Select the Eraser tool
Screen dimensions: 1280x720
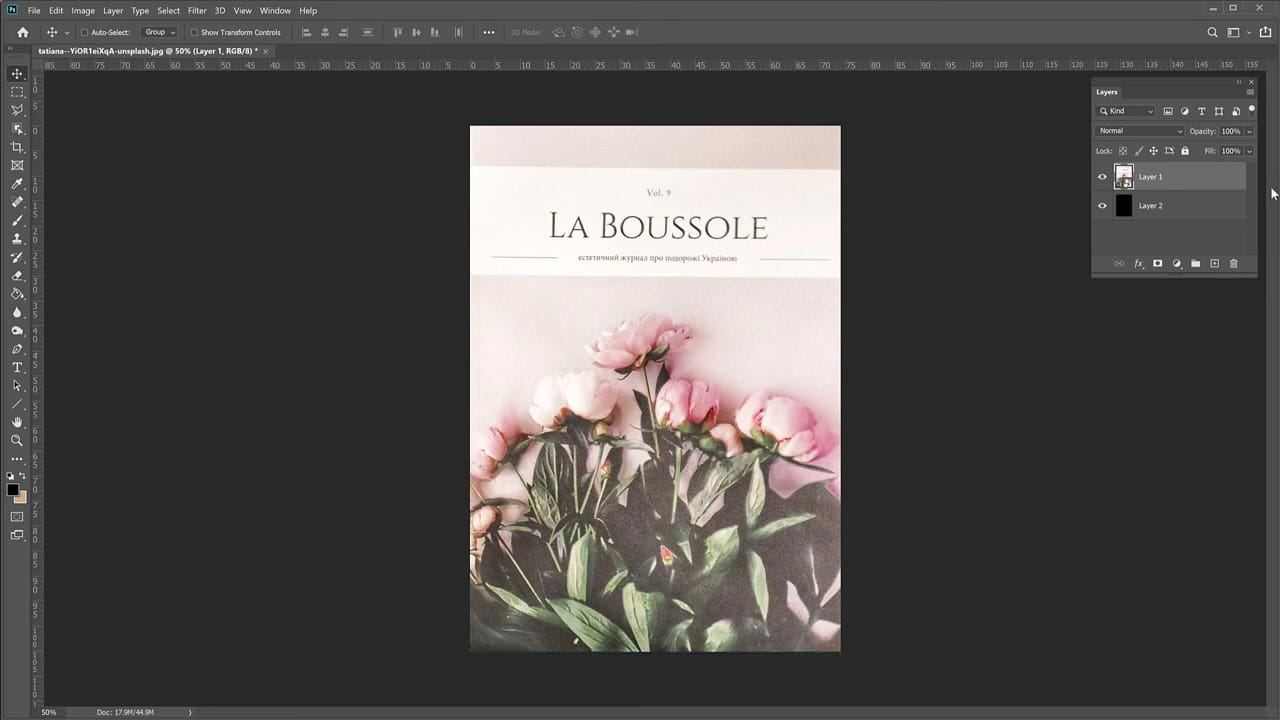[17, 275]
